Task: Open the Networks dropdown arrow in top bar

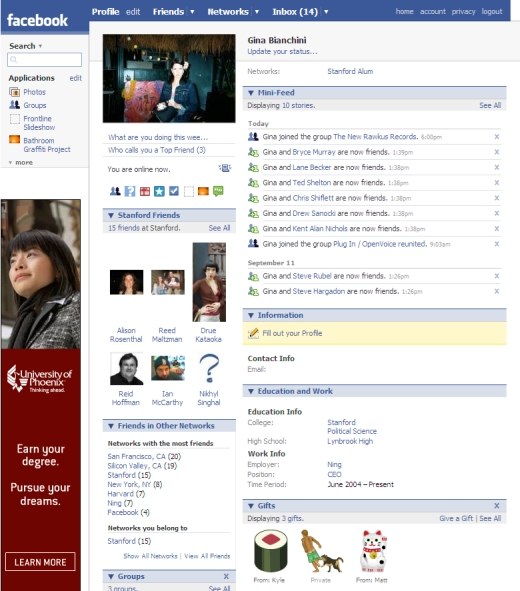Action: pyautogui.click(x=257, y=12)
